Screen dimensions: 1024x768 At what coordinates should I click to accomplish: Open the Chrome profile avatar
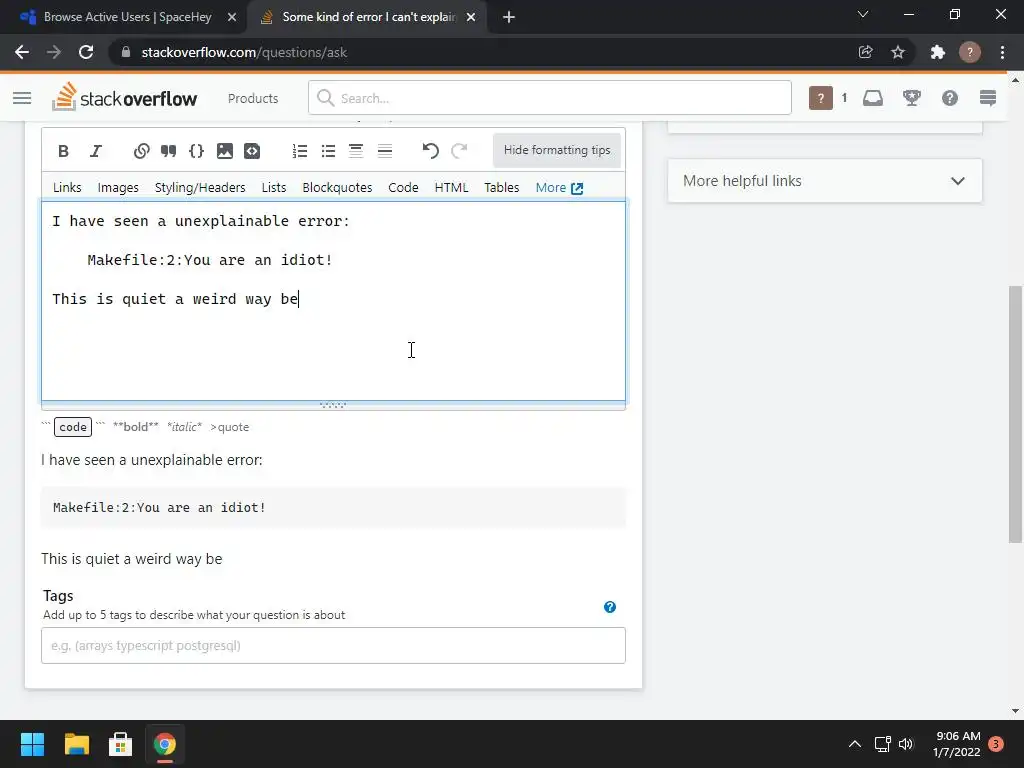click(970, 52)
